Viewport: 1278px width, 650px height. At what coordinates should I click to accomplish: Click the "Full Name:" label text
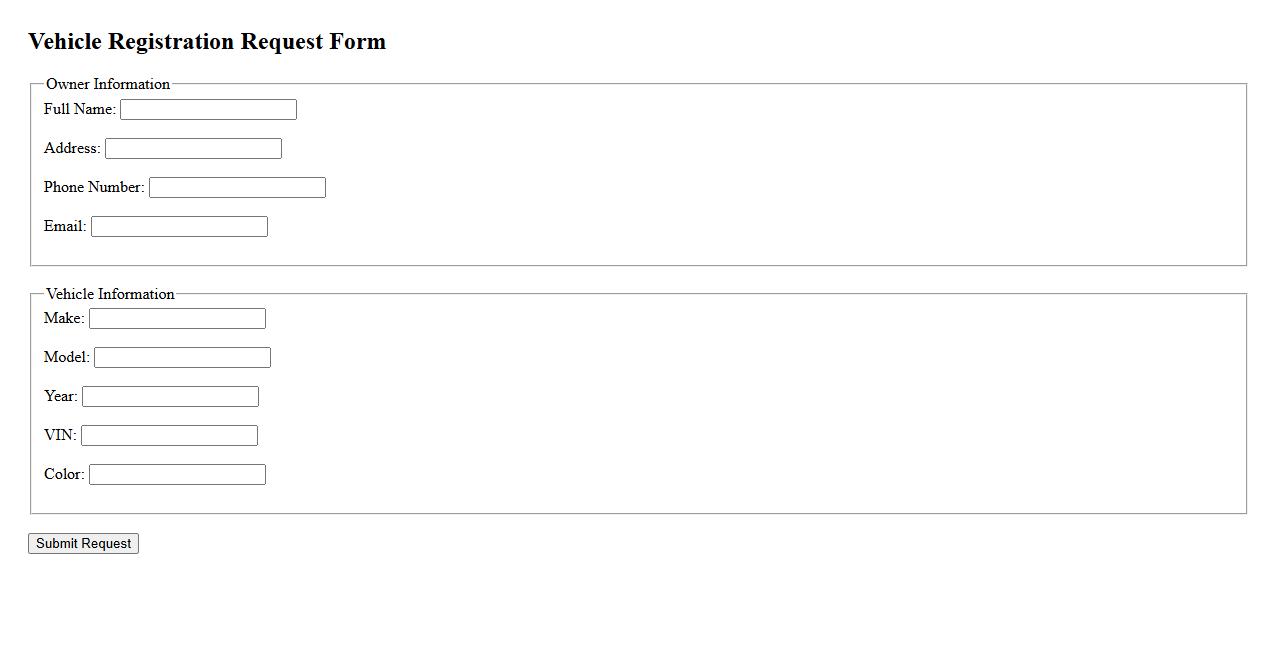[79, 109]
